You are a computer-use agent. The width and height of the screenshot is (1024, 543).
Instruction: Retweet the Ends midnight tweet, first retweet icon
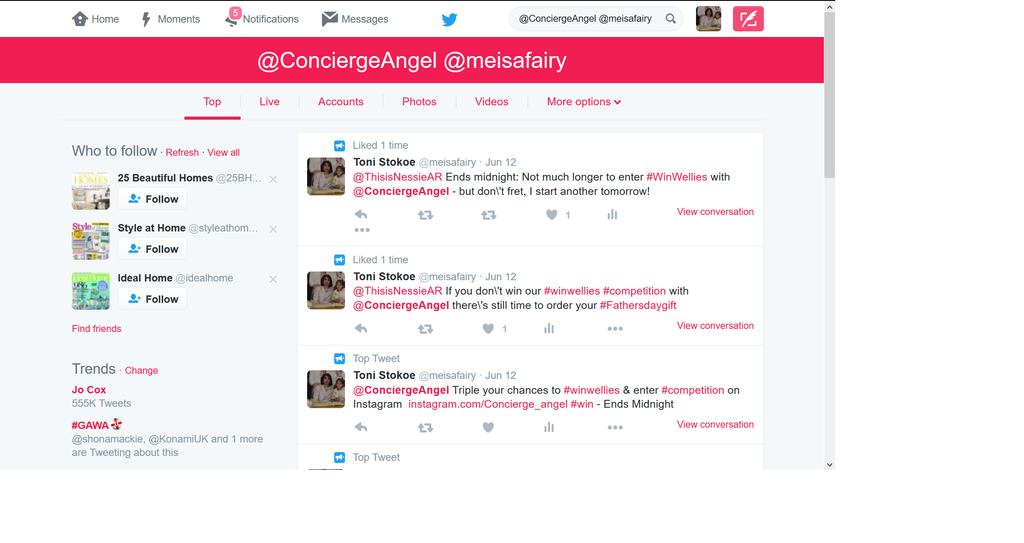pos(425,214)
